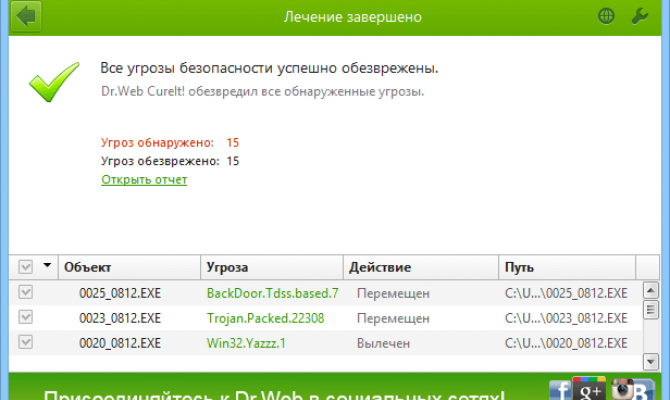The image size is (670, 400).
Task: Click Перемещен action for 0025_0812.EXE
Action: pos(393,294)
